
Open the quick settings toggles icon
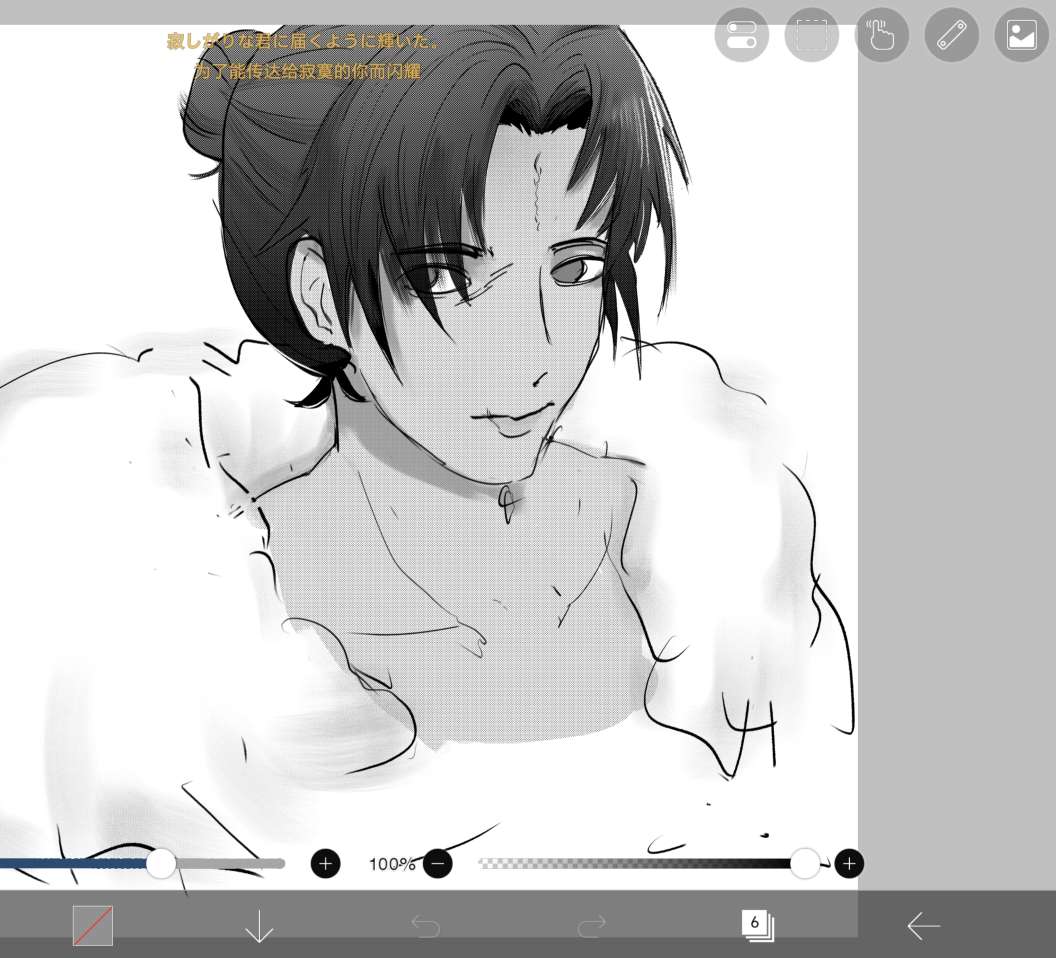click(741, 35)
